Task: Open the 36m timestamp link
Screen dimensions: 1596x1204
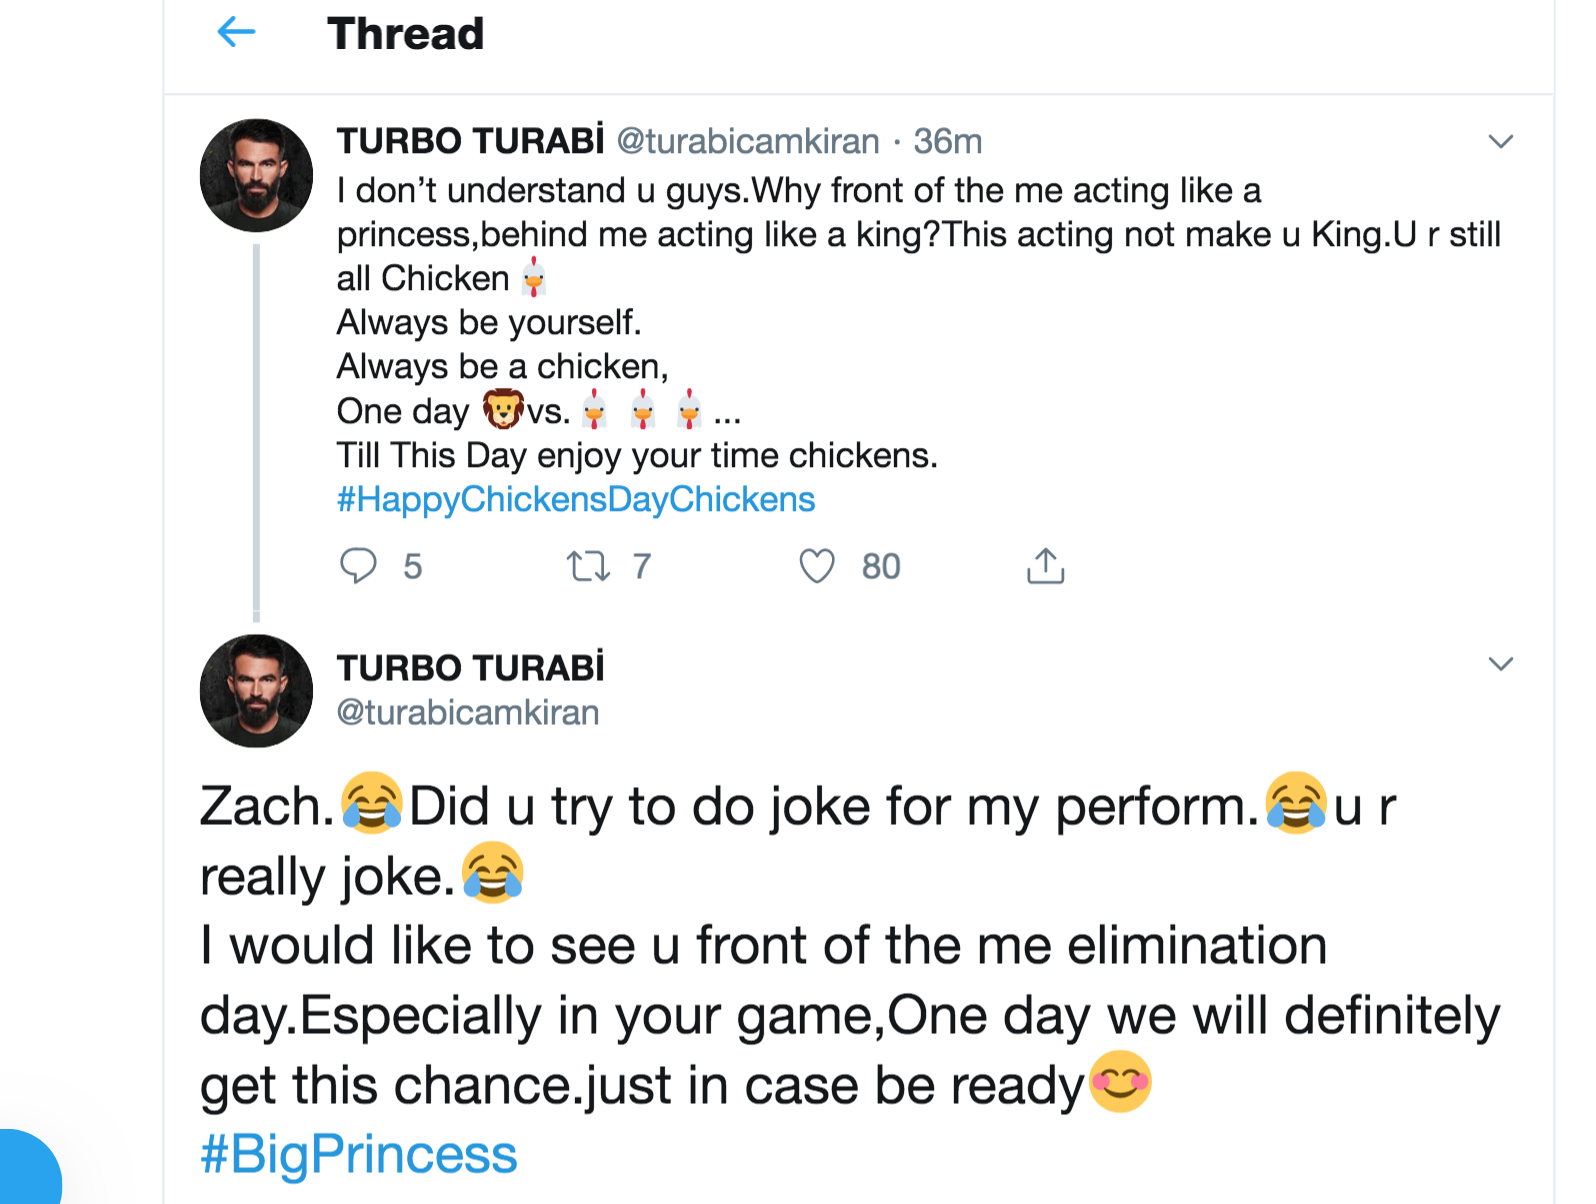Action: point(947,141)
